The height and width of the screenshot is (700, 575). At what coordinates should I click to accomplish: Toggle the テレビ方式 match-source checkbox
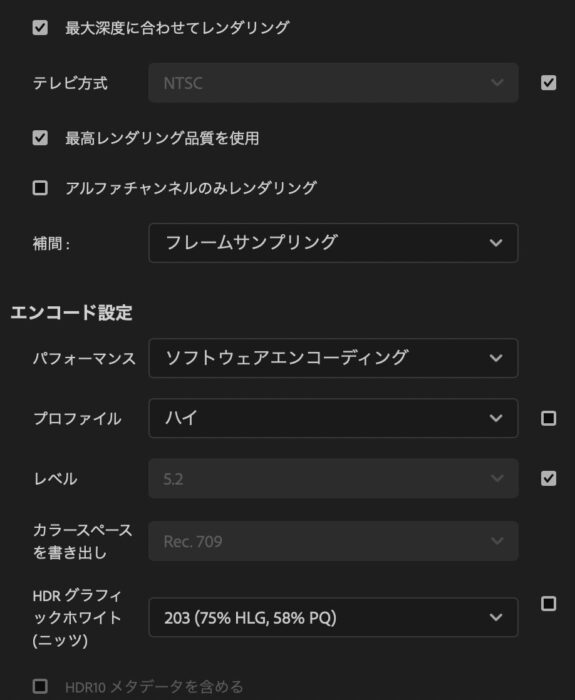[548, 83]
